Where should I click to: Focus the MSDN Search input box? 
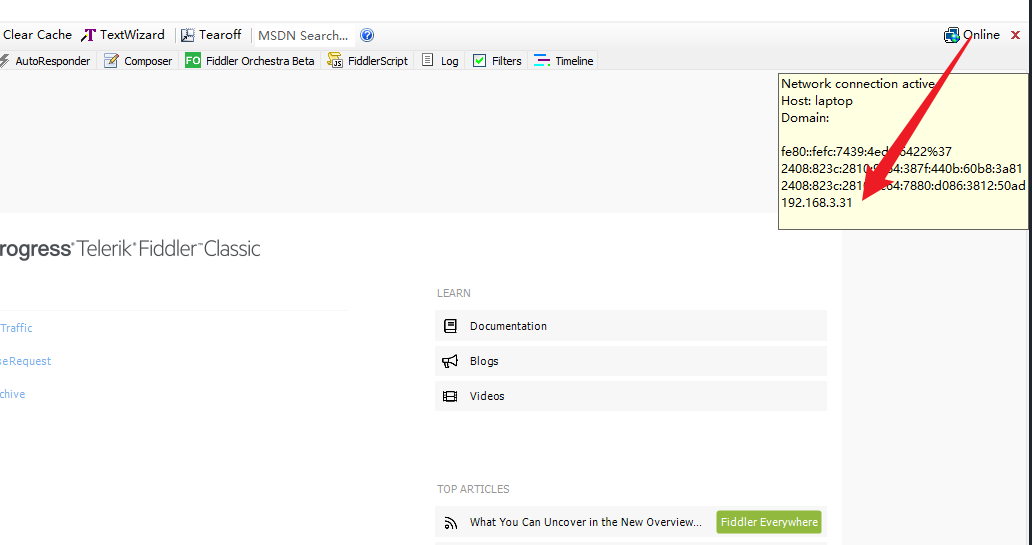pos(303,36)
